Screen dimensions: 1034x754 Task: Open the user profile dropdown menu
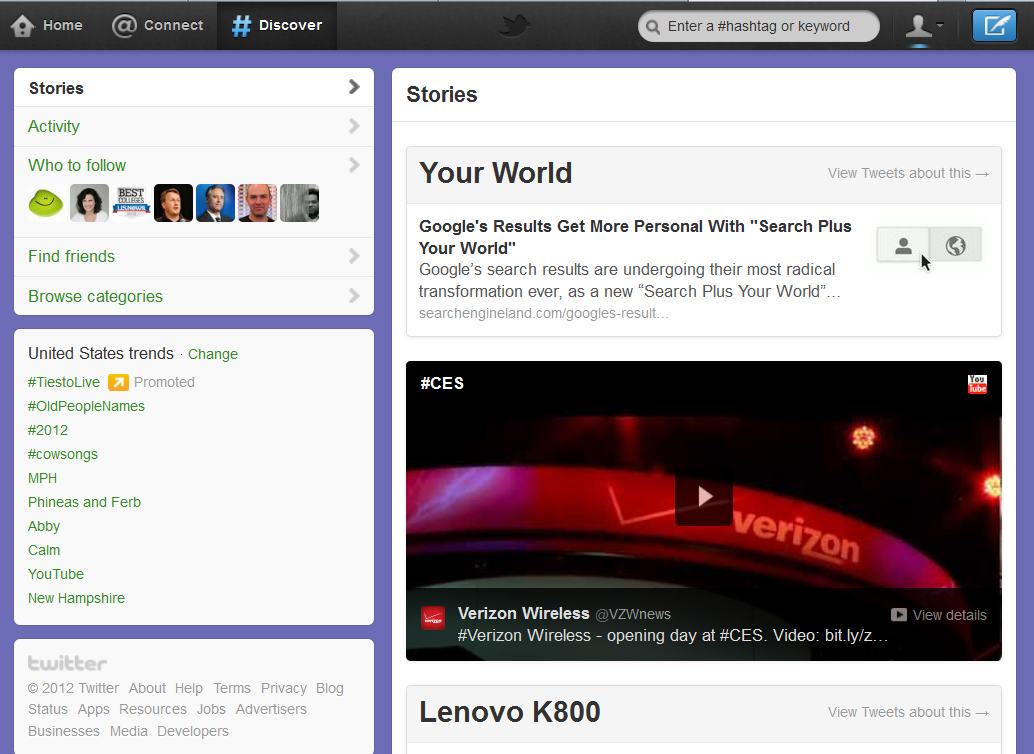pyautogui.click(x=924, y=26)
